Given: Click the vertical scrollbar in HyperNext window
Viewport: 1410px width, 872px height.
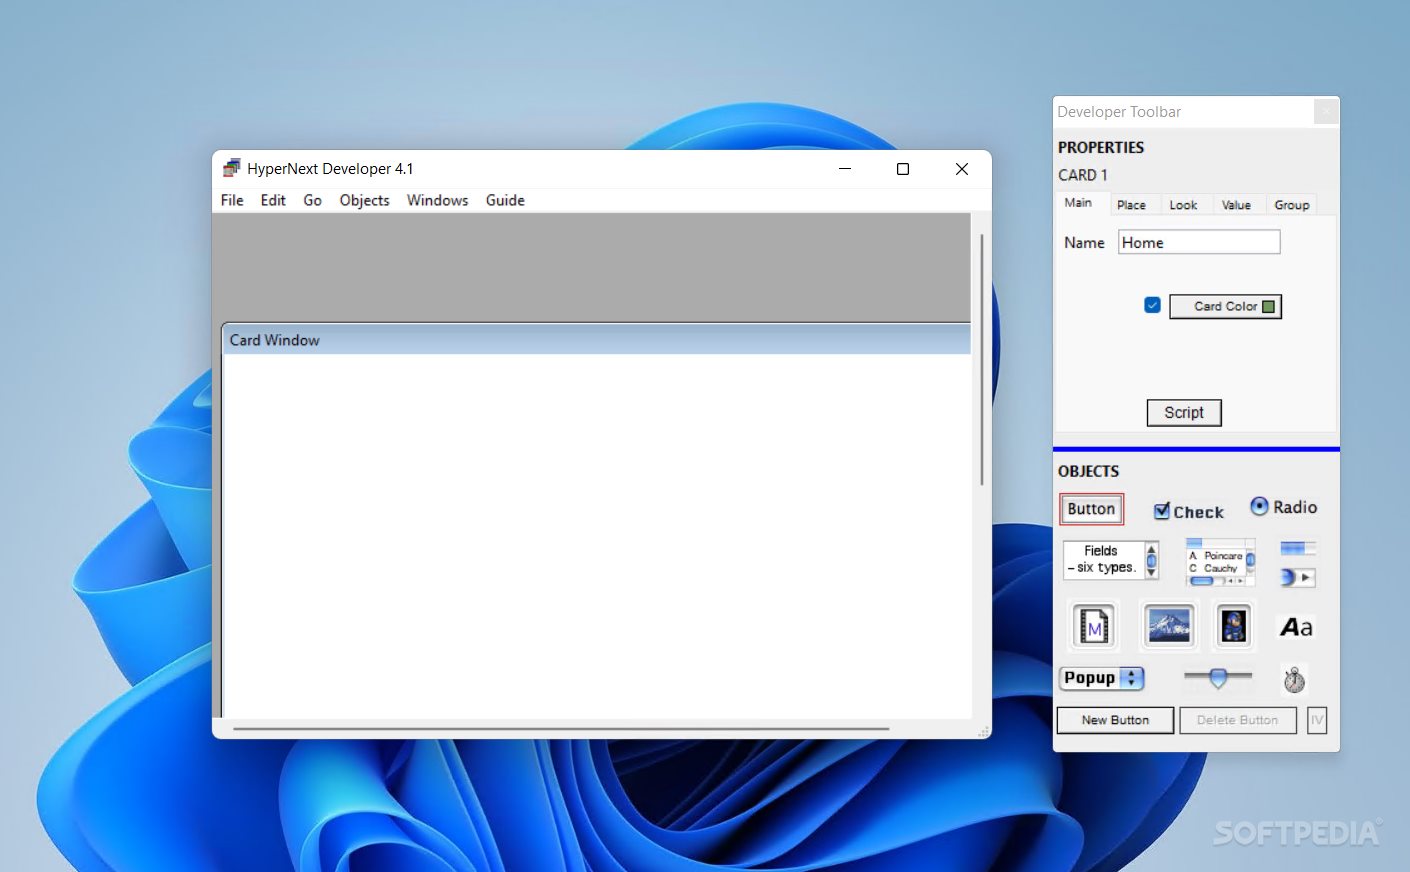Looking at the screenshot, I should 982,360.
